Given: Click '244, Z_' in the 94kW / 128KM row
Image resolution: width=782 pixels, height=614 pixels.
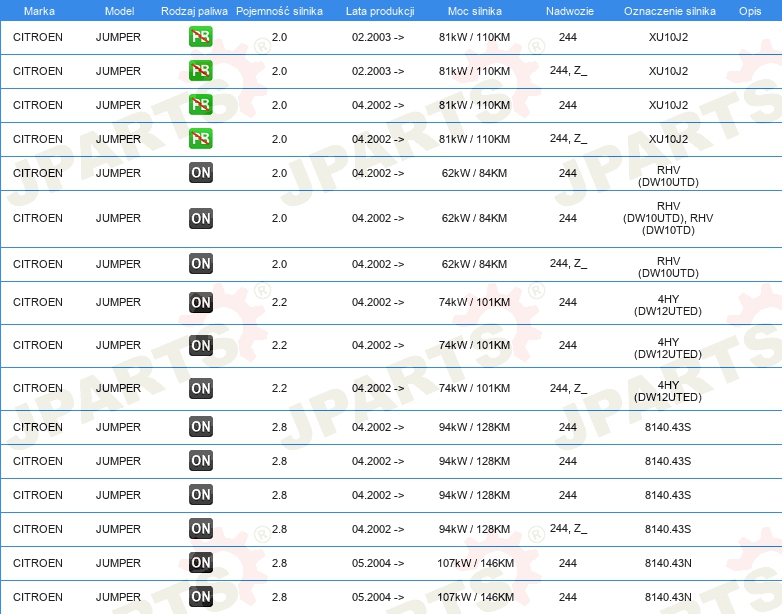Looking at the screenshot, I should [x=568, y=528].
